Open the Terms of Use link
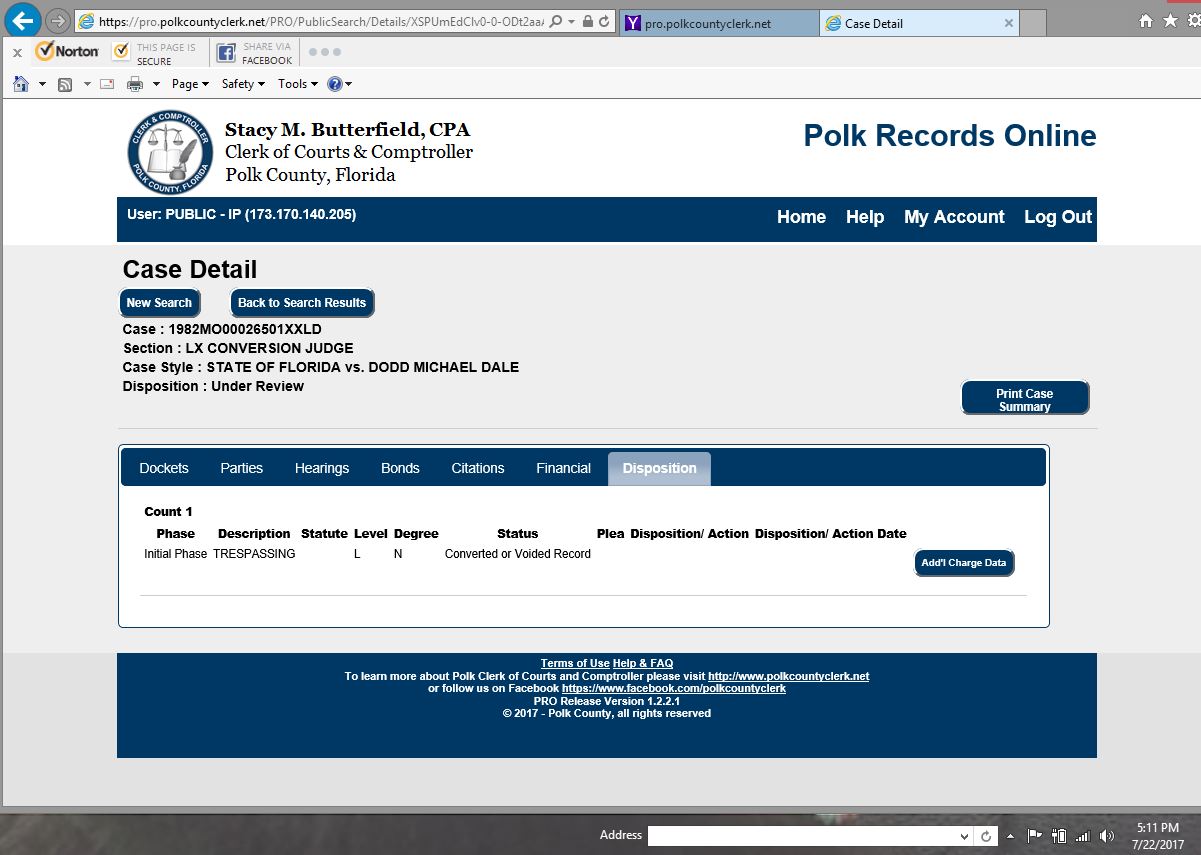Viewport: 1201px width, 855px height. [575, 663]
